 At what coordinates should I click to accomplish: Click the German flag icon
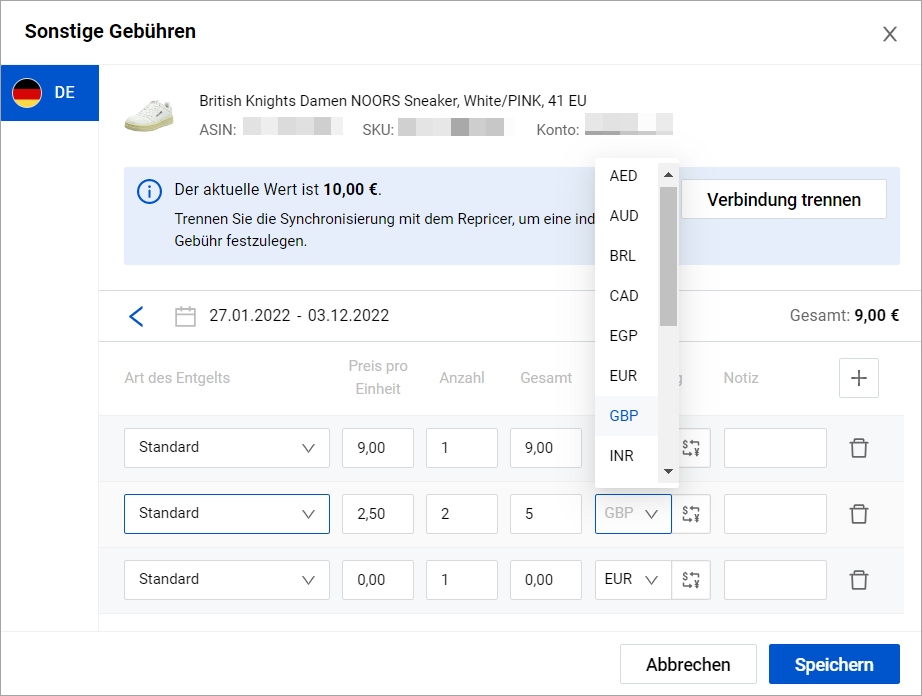tap(27, 93)
